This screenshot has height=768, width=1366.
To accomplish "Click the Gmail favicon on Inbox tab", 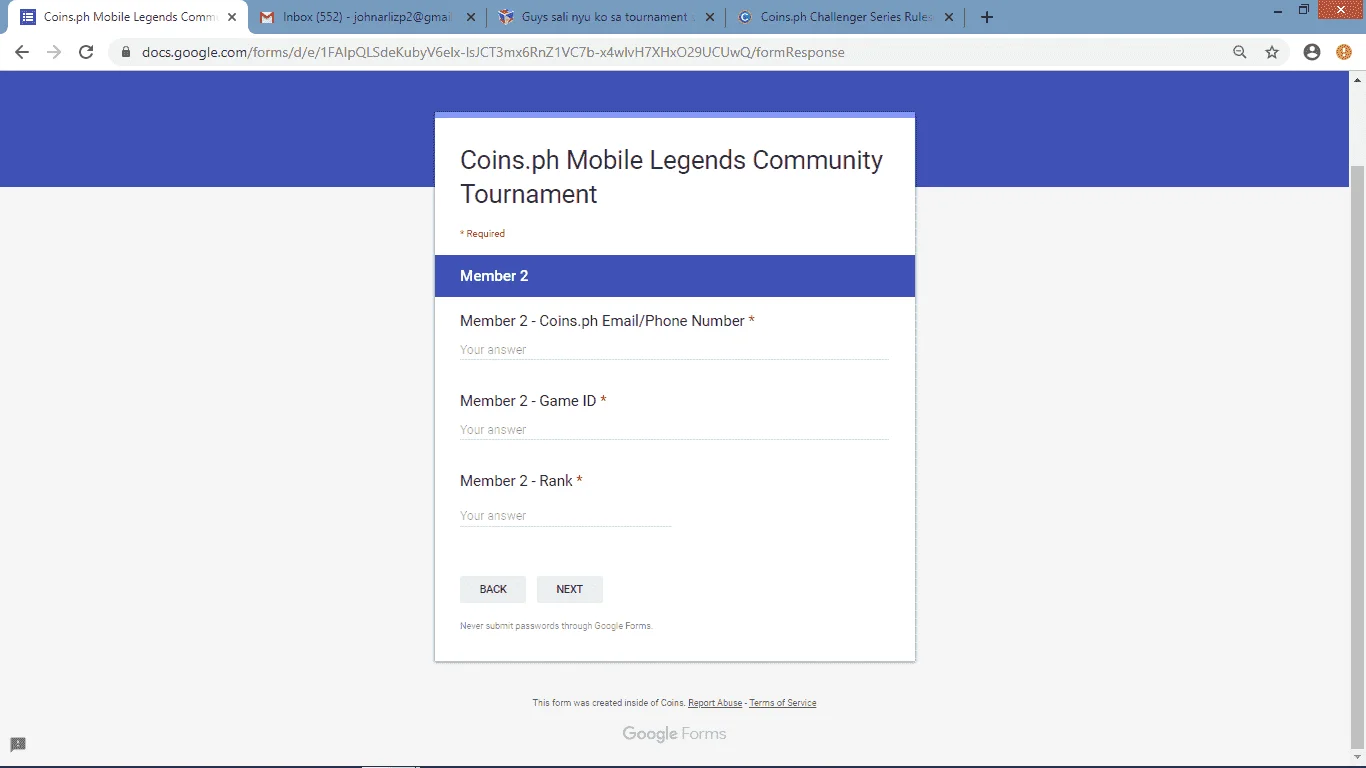I will pos(267,17).
